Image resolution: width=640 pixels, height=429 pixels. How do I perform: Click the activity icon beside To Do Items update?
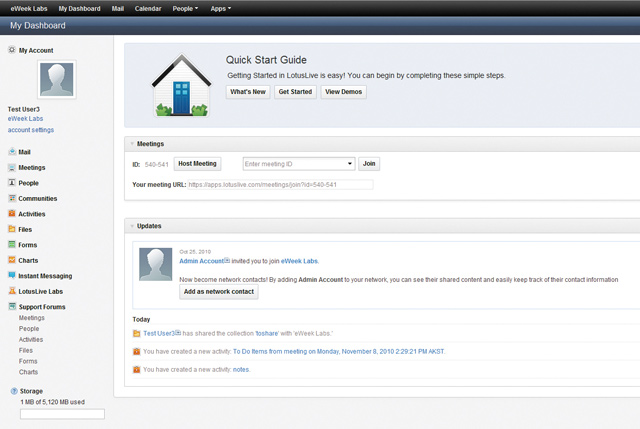(x=137, y=351)
